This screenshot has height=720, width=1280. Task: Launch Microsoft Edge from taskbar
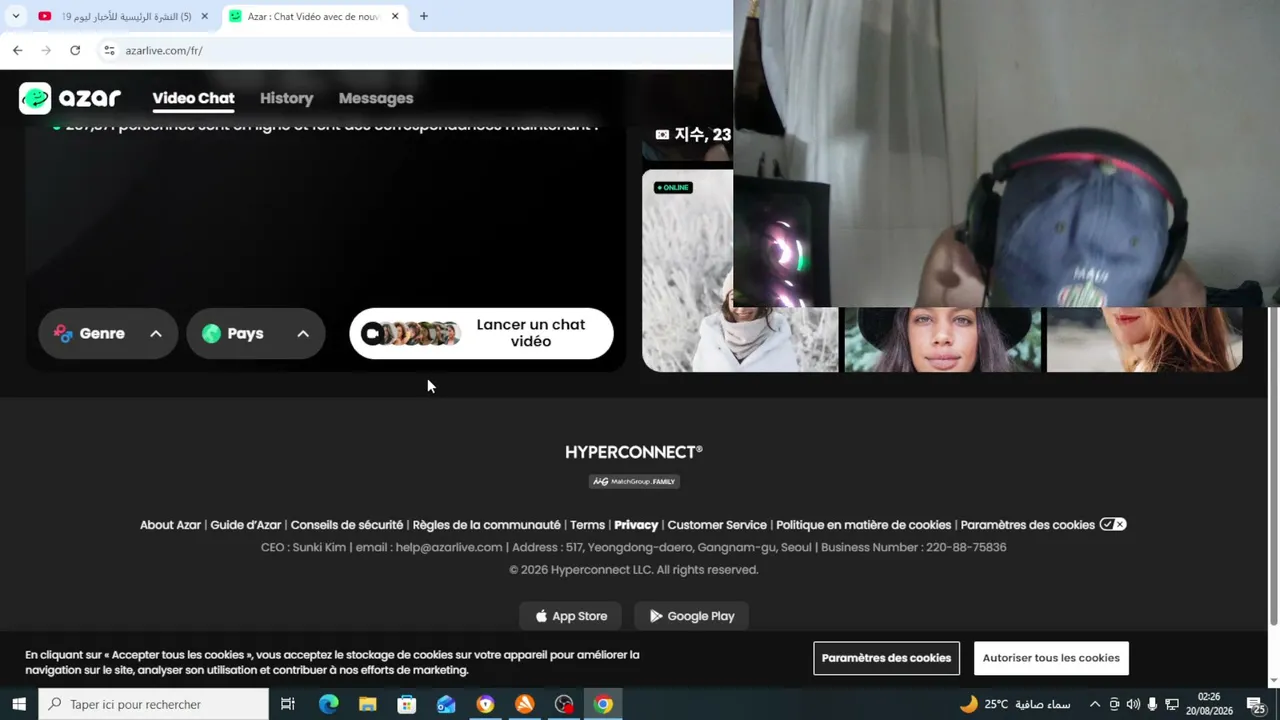tap(328, 704)
